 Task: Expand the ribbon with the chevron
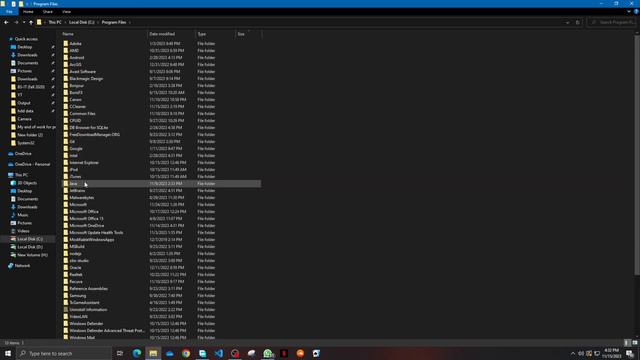tap(629, 12)
